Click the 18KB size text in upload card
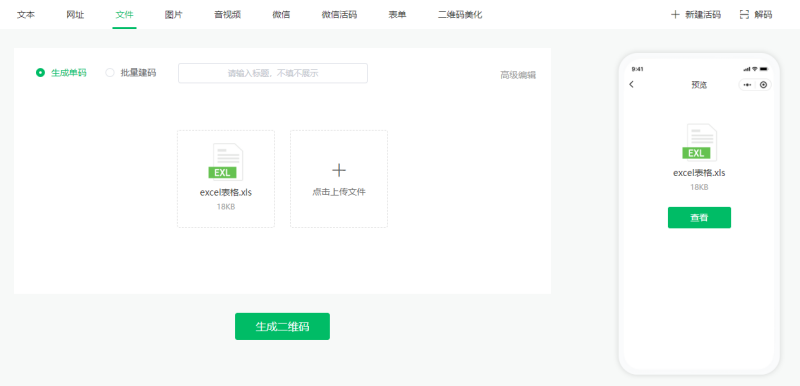Viewport: 800px width, 386px height. [226, 207]
